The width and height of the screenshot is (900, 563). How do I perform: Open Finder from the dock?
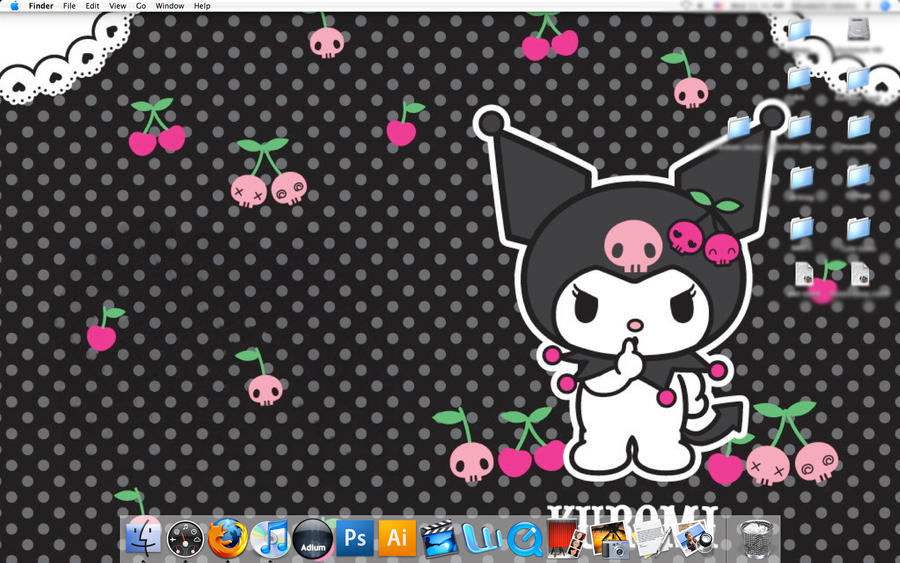pos(143,538)
